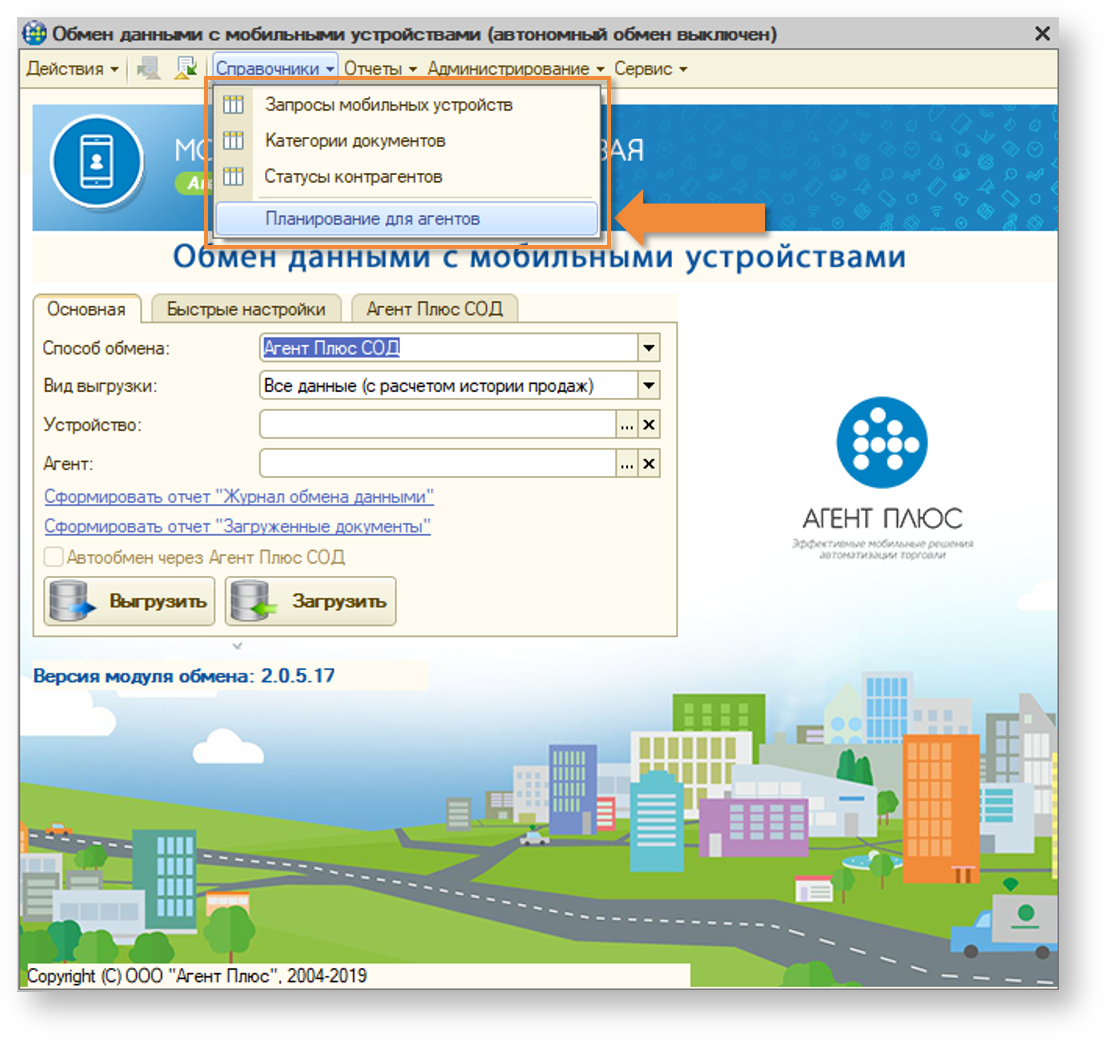Switch to the Агент Плюс СОД tab

pos(435,309)
